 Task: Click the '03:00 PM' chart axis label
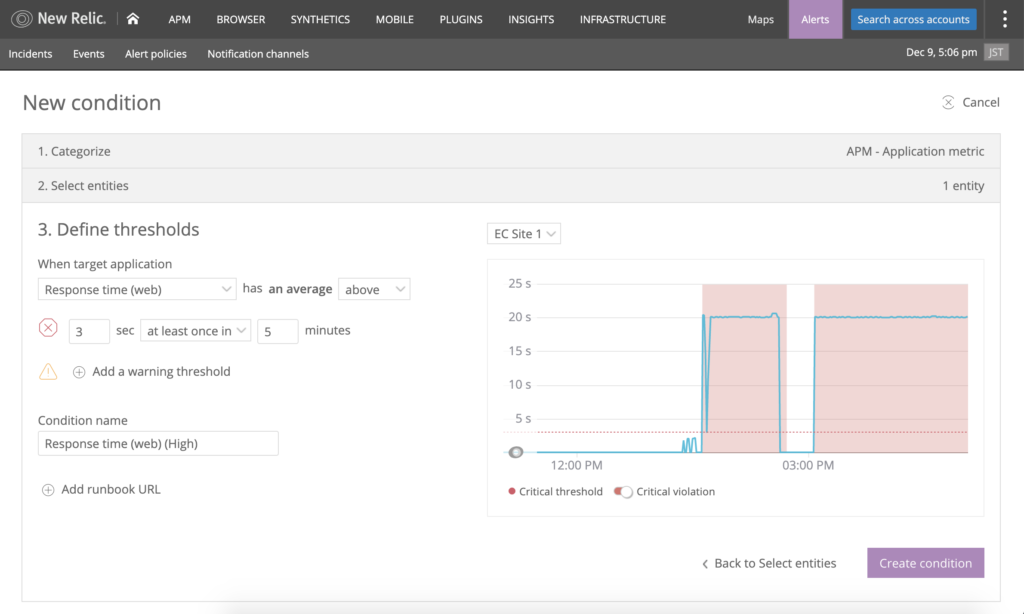(x=808, y=465)
